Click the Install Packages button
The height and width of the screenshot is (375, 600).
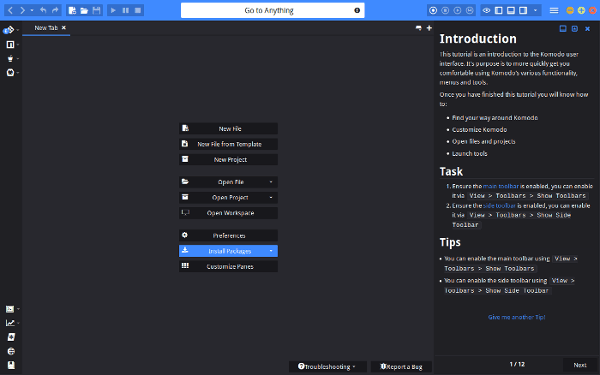(228, 251)
